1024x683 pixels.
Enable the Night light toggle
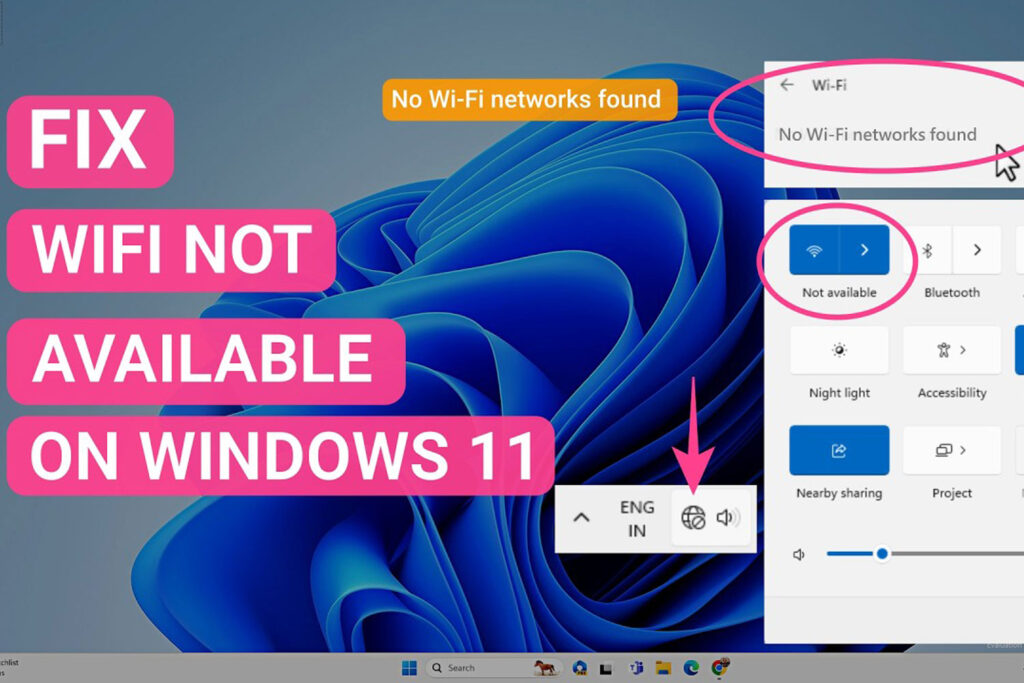pos(839,350)
